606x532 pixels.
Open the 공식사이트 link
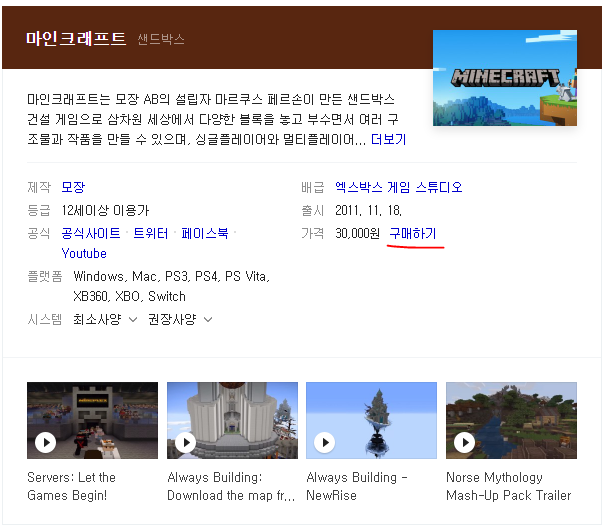91,233
